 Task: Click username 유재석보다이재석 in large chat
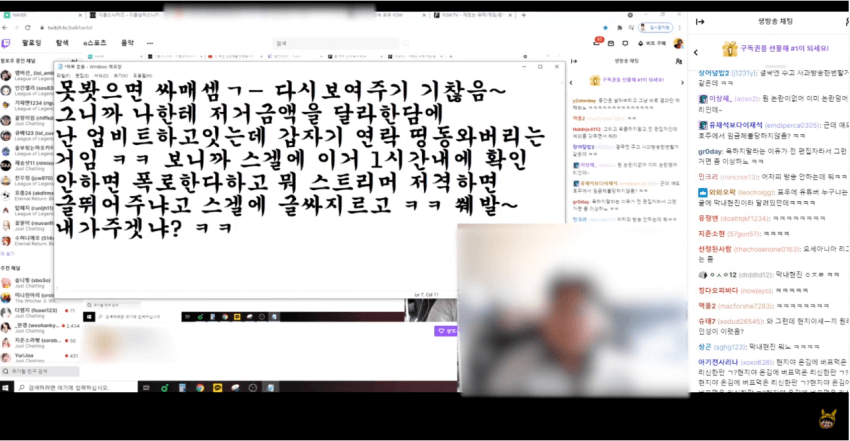[736, 125]
